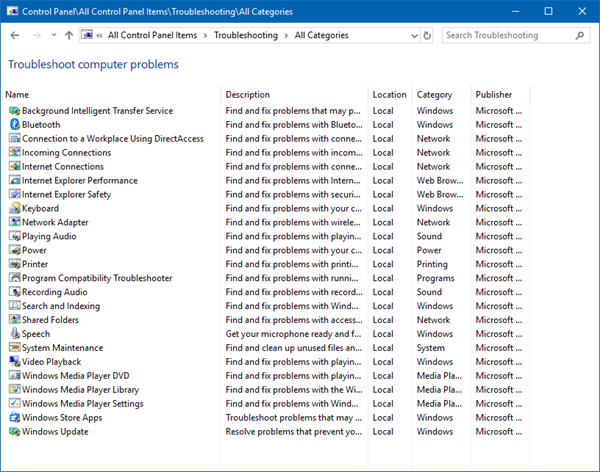The image size is (600, 472).
Task: Click the Keyboard troubleshooter icon
Action: pos(14,209)
